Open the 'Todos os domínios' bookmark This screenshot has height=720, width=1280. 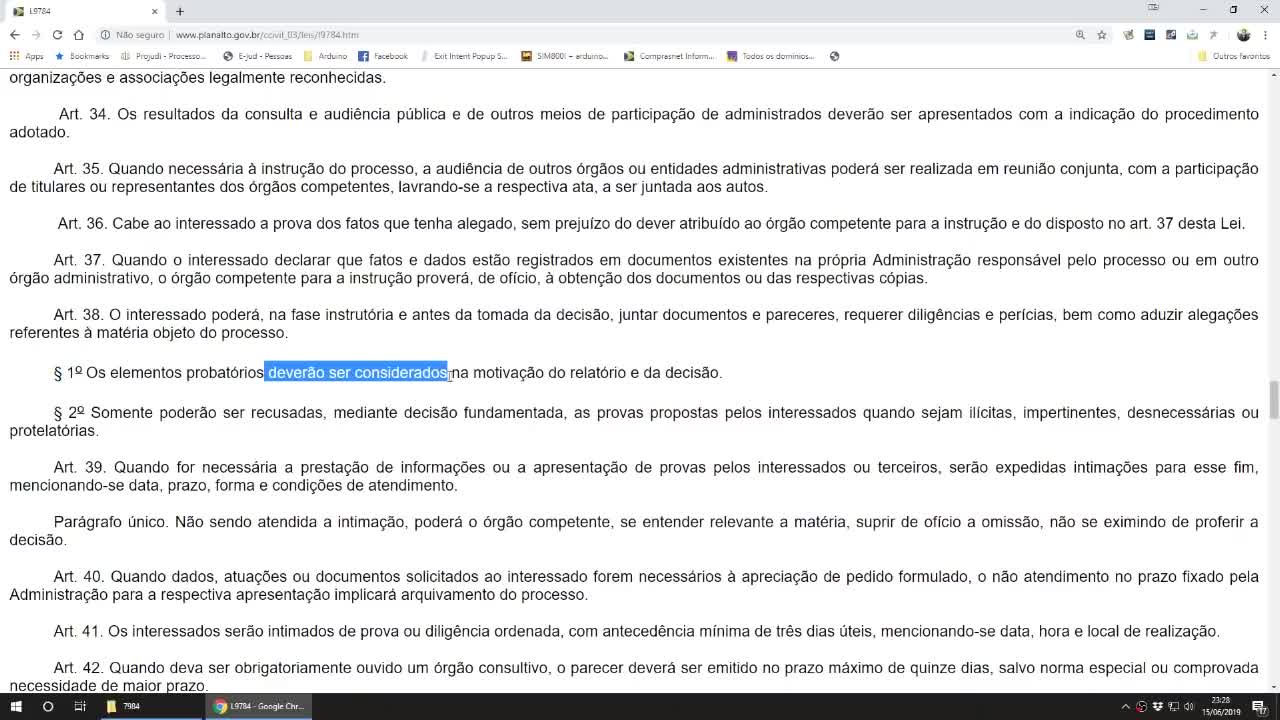click(x=771, y=56)
